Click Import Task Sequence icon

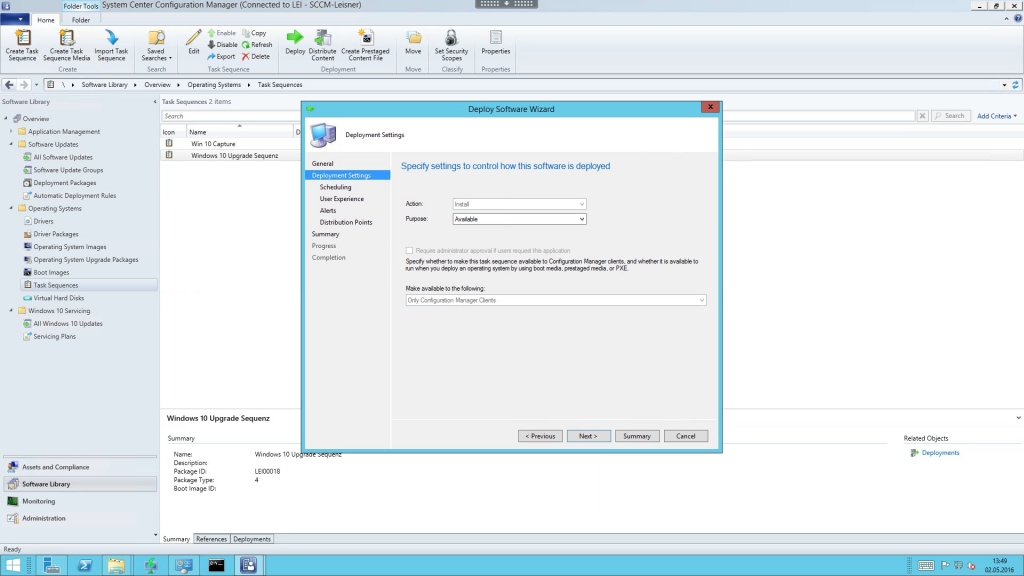tap(111, 45)
